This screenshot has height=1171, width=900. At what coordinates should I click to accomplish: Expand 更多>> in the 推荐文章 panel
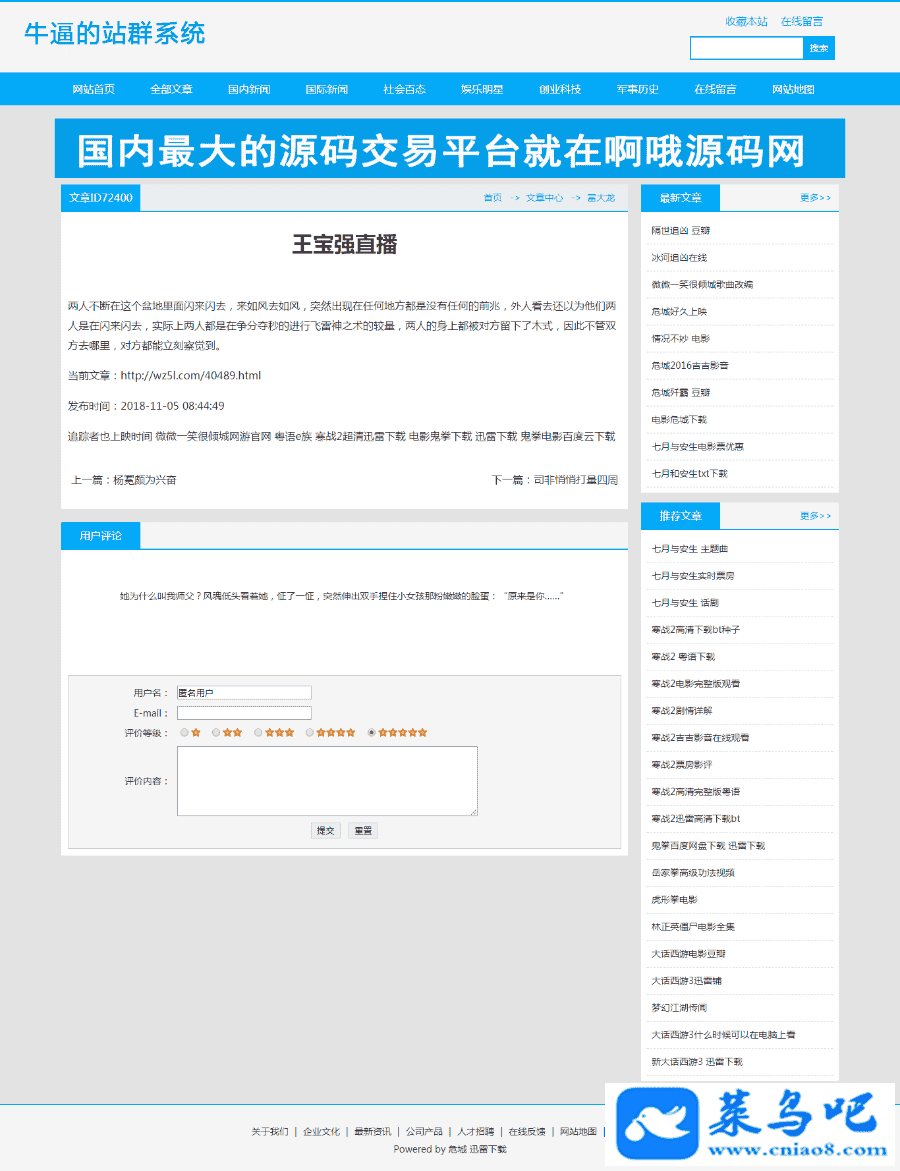pos(814,516)
